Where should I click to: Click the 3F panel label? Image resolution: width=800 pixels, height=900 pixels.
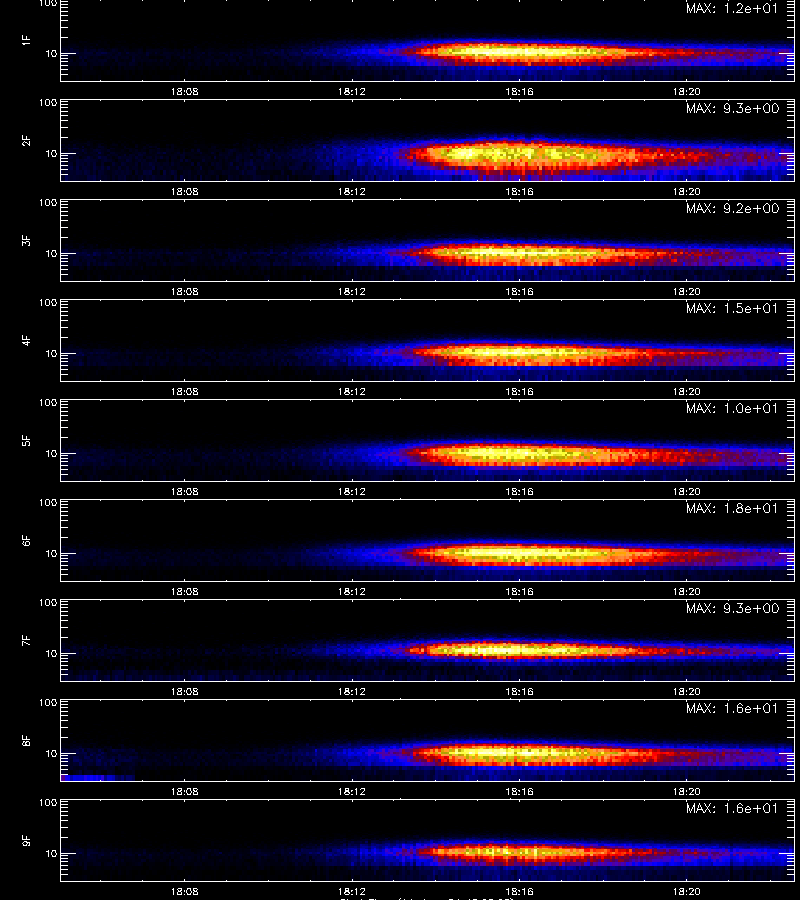pos(26,240)
